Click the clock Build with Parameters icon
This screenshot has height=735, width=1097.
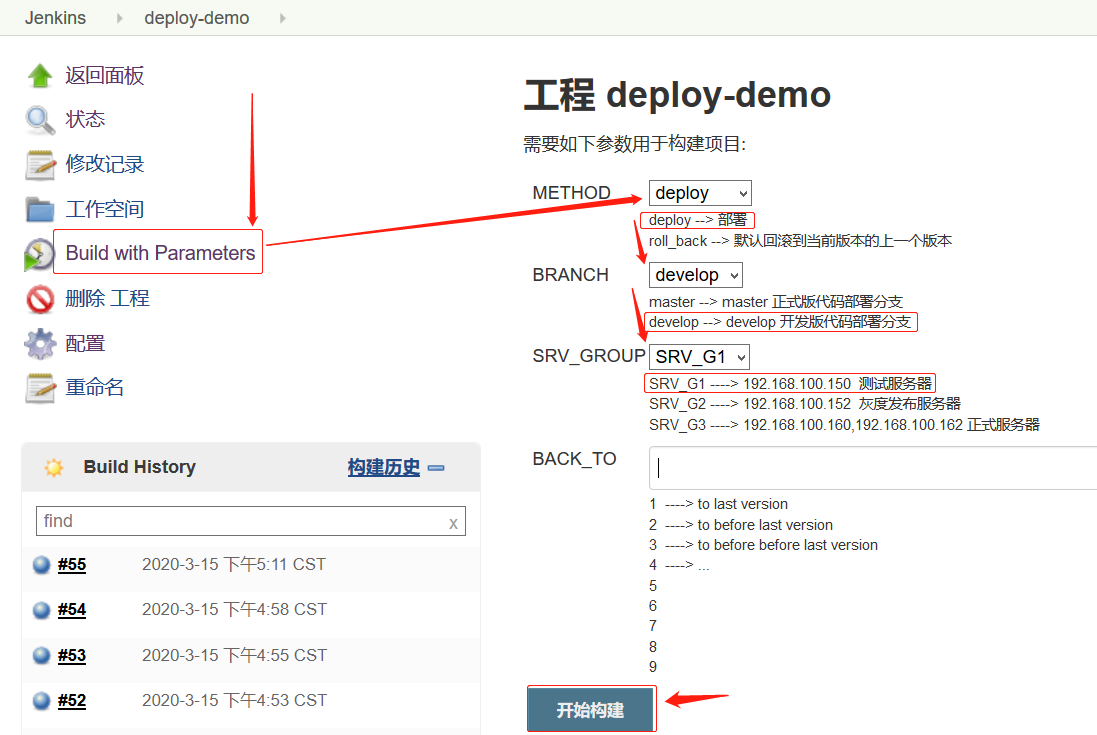38,254
